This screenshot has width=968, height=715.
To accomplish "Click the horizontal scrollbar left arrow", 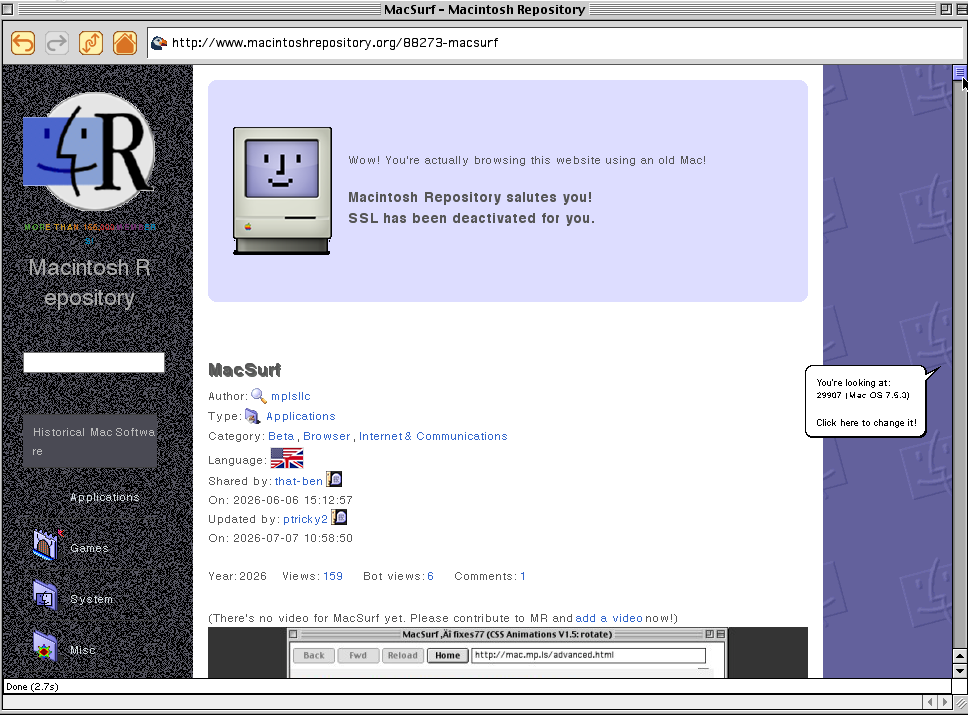I will (931, 702).
